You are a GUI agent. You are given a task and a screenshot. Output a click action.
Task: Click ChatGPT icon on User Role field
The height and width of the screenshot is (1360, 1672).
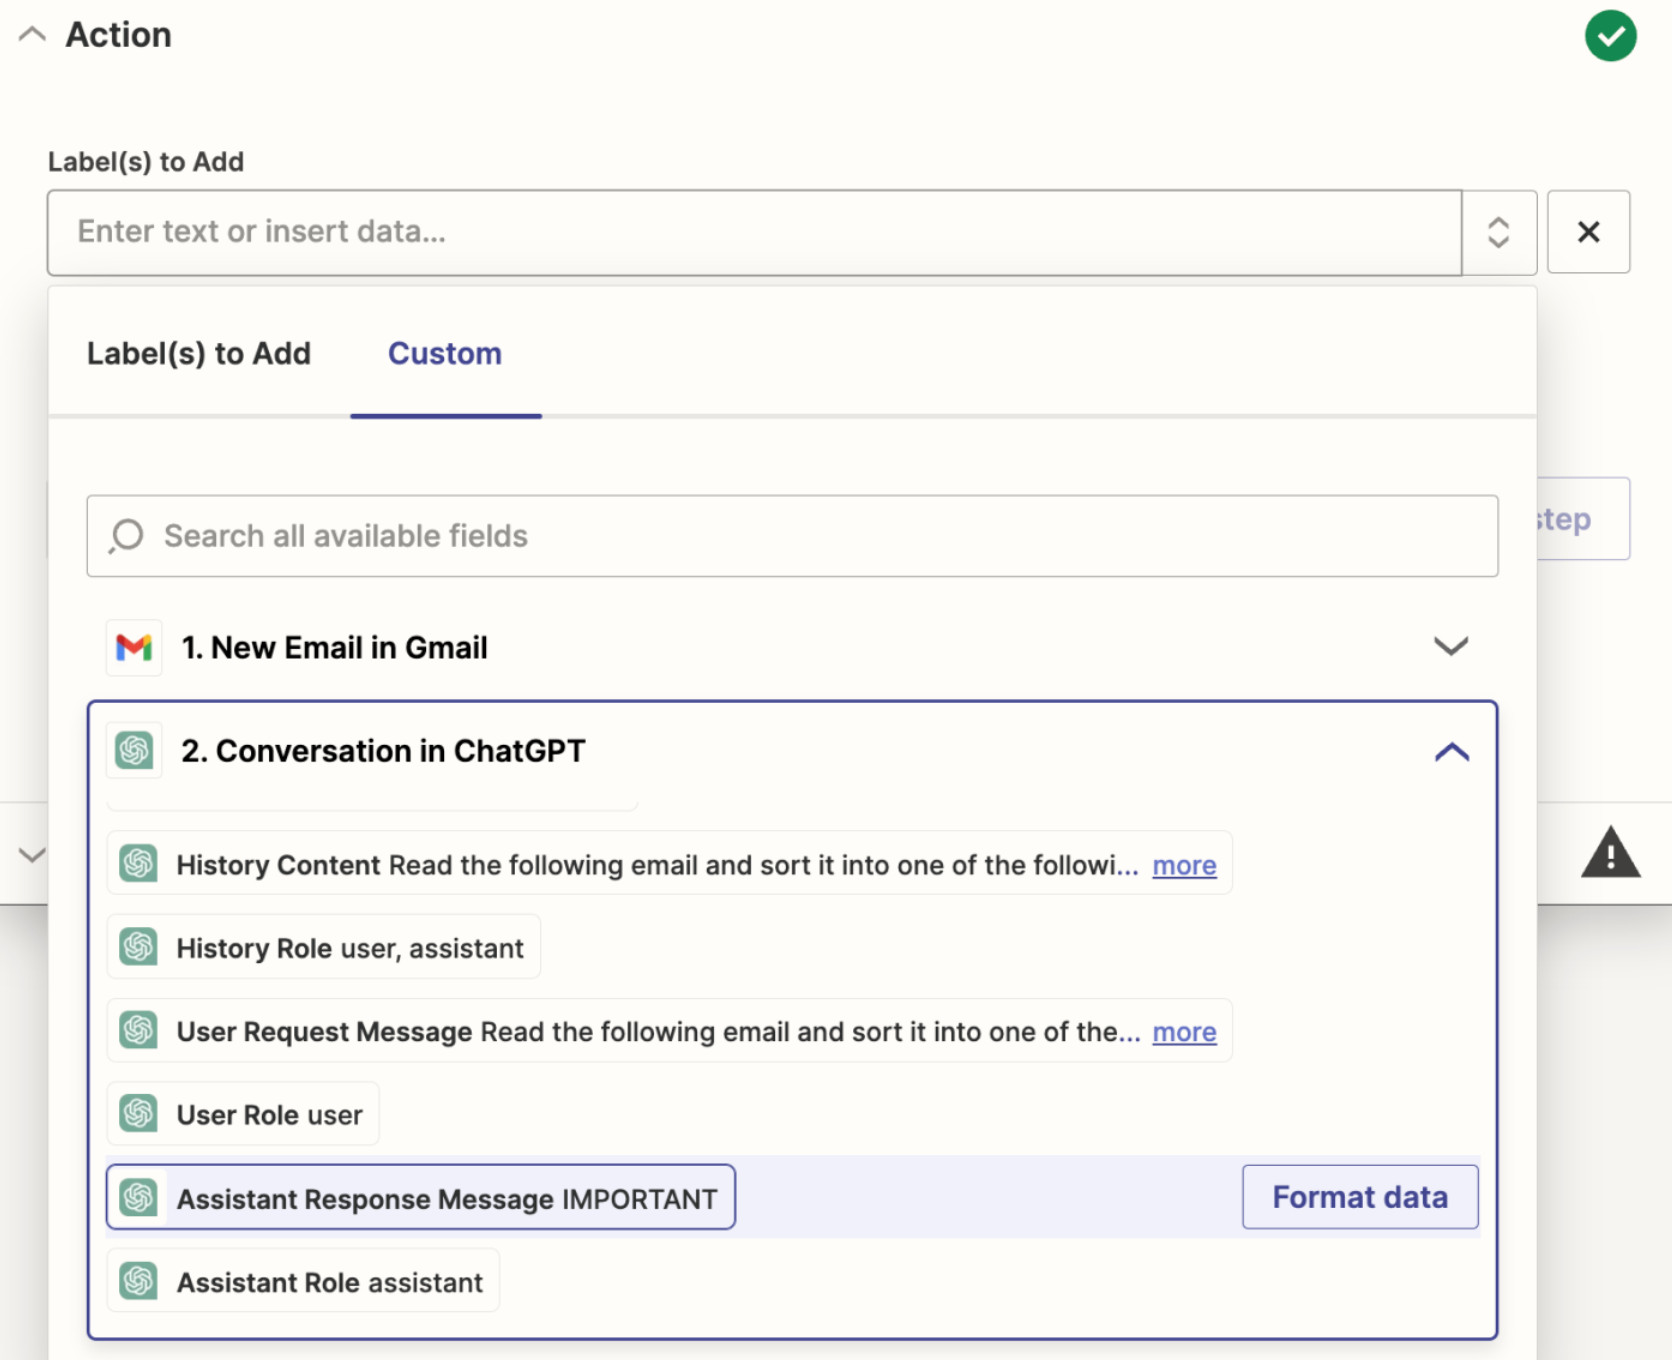(x=139, y=1114)
